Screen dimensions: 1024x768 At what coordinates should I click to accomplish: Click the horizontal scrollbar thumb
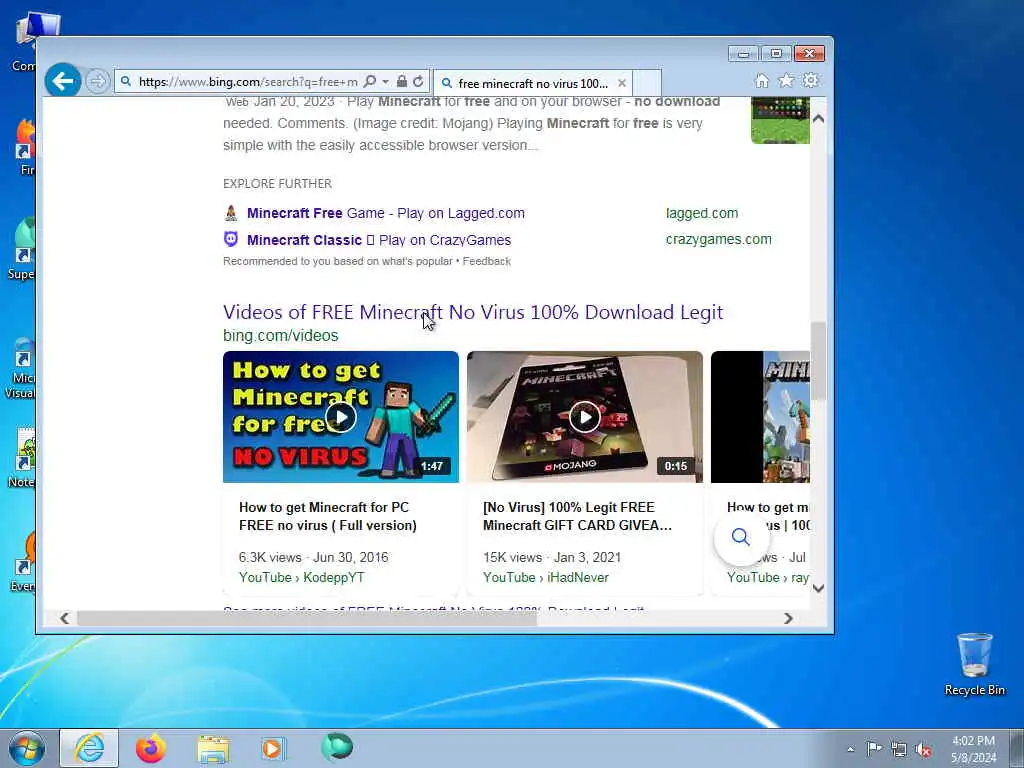(307, 618)
